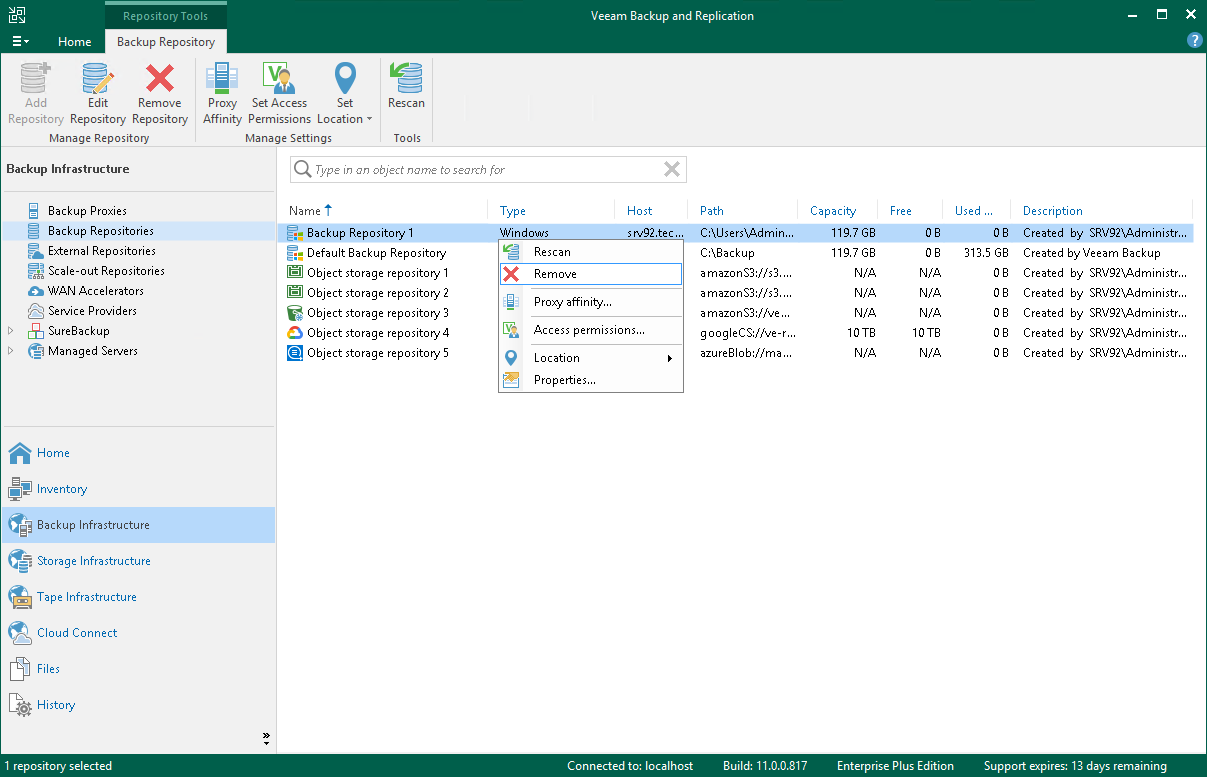
Task: Choose Proxy affinity from context menu
Action: [x=591, y=302]
